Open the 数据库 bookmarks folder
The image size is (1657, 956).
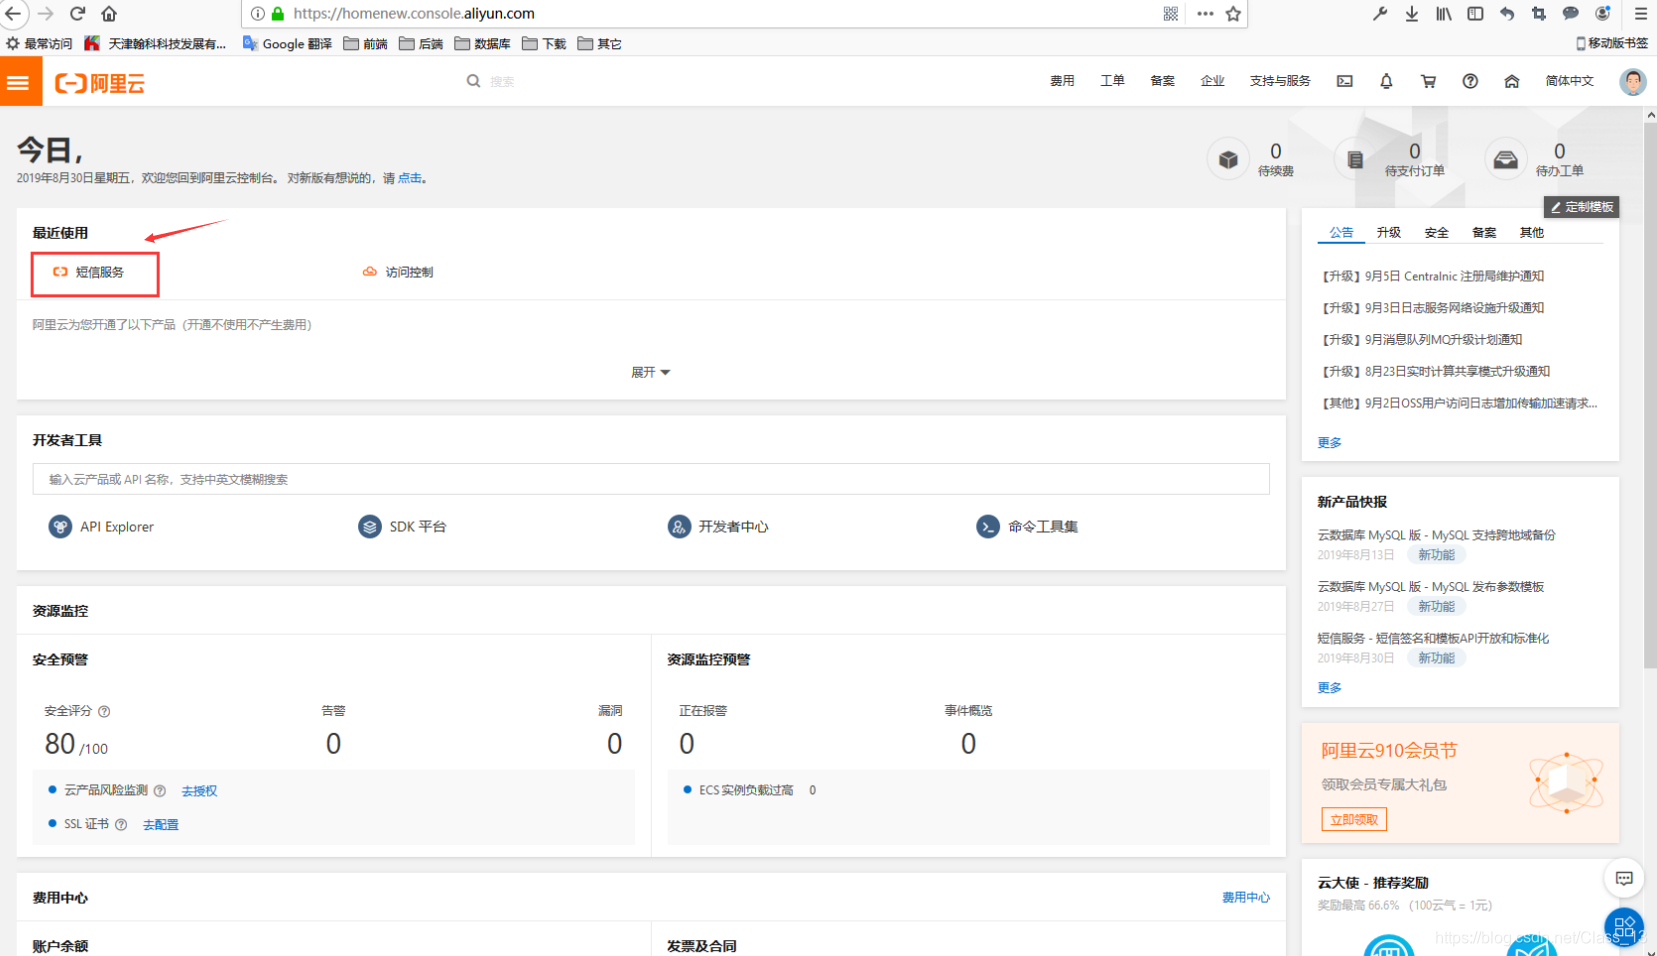(482, 44)
